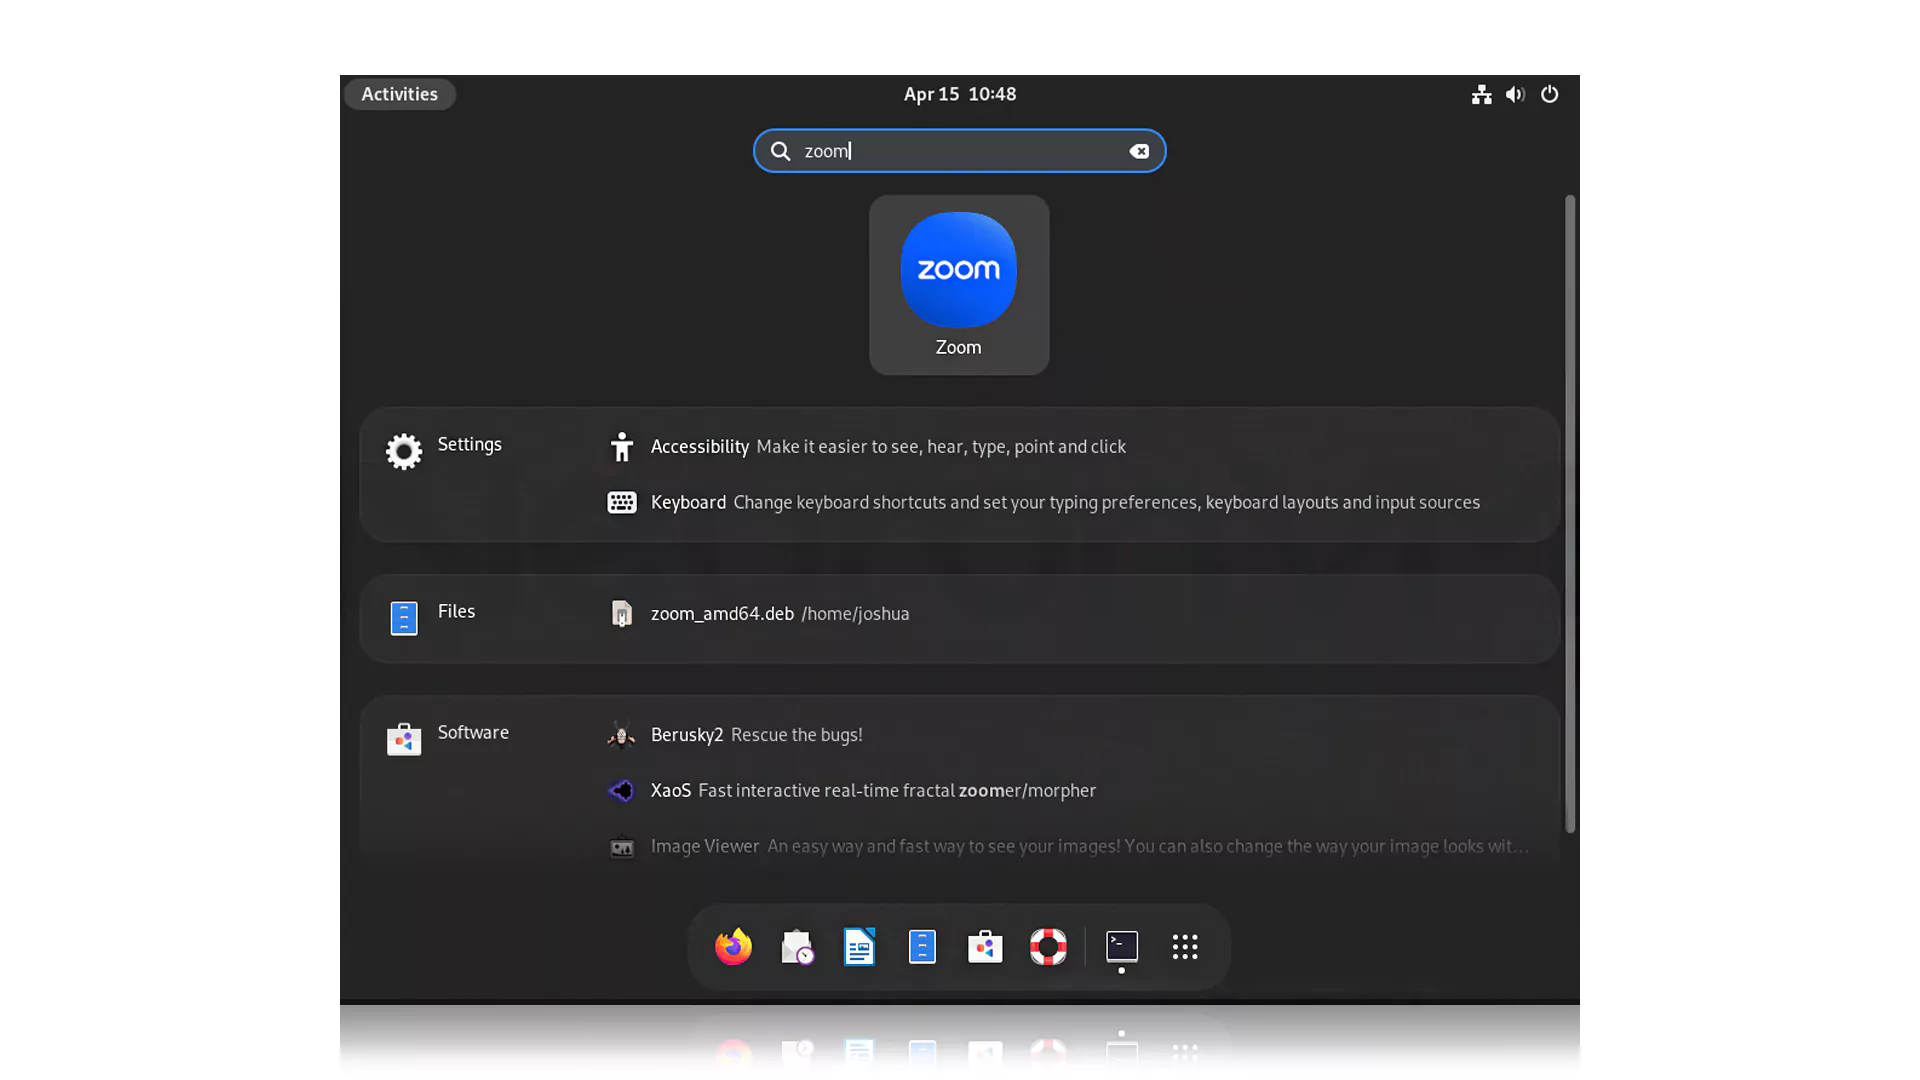This screenshot has width=1920, height=1080.
Task: Click the Keyboard settings icon
Action: [x=621, y=502]
